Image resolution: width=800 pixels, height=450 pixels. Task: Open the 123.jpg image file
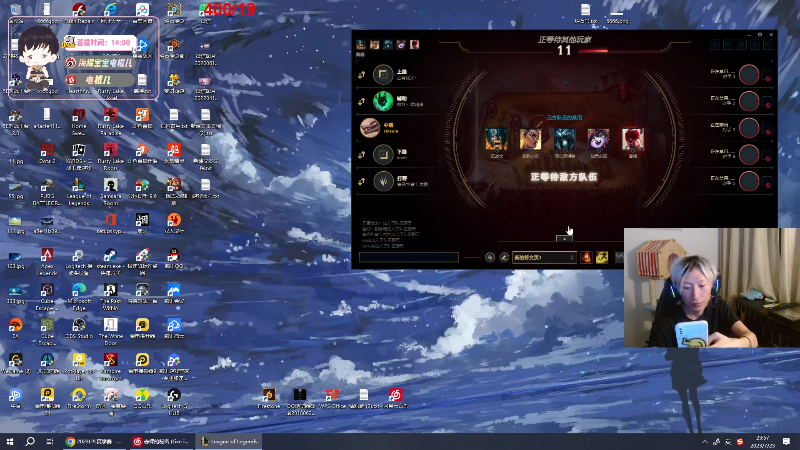pos(15,259)
